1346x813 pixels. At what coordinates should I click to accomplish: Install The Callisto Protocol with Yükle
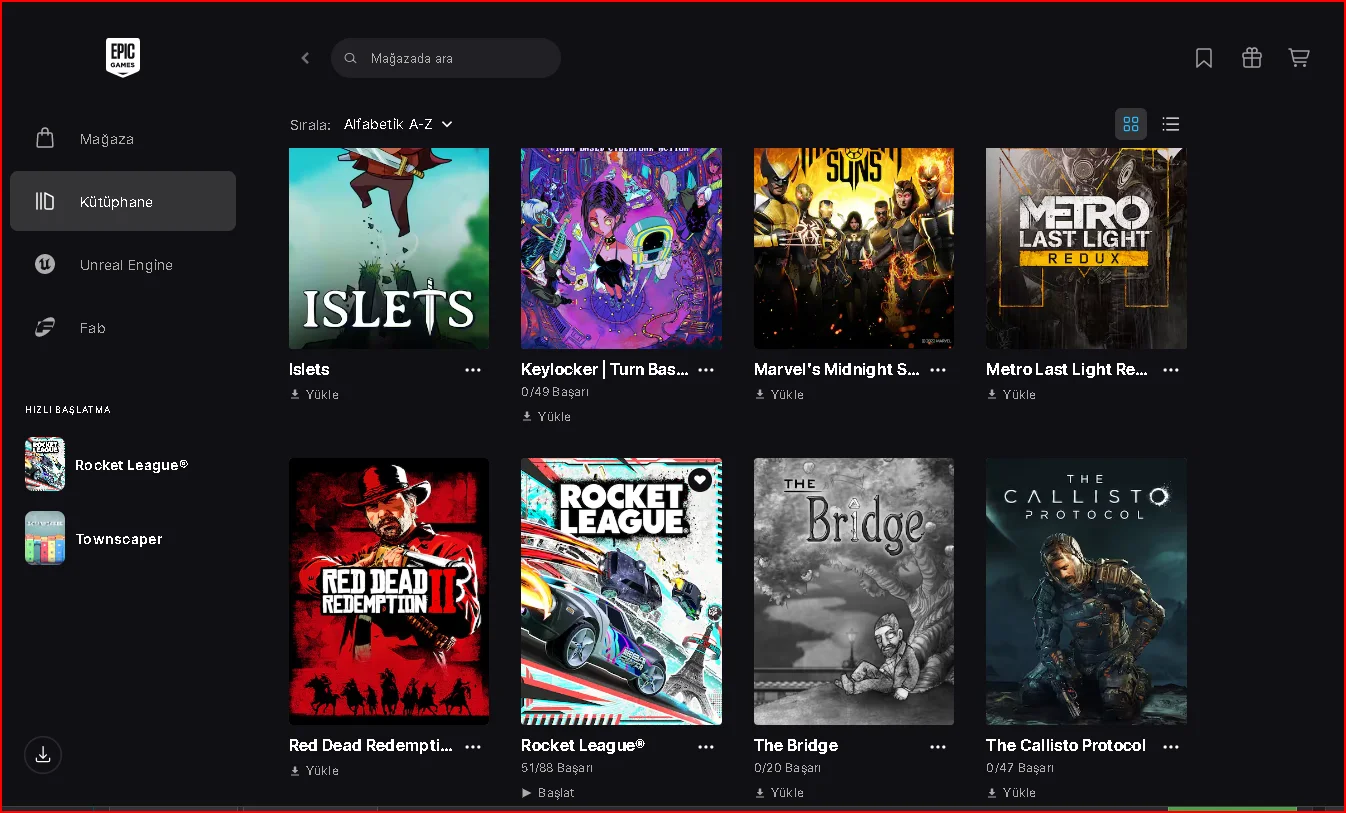tap(1012, 793)
